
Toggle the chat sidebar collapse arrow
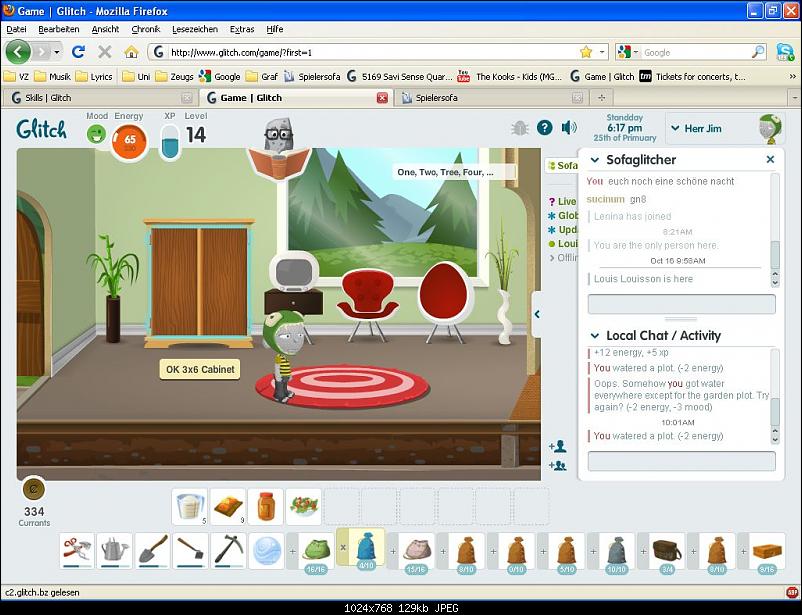[x=537, y=314]
